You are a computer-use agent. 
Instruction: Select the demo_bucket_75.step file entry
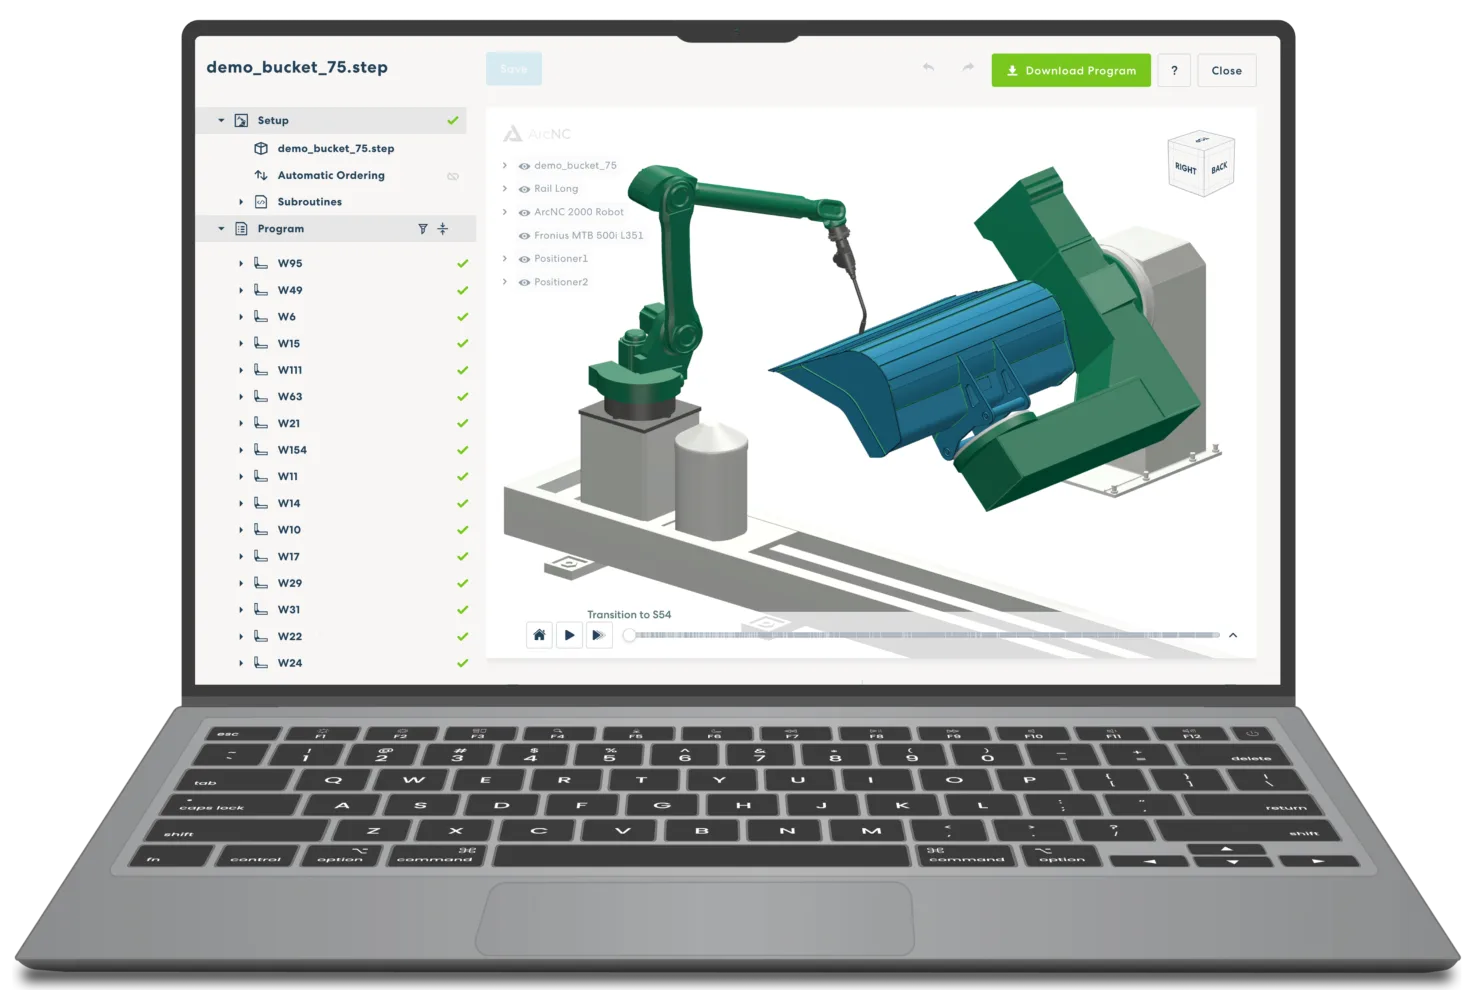tap(335, 148)
